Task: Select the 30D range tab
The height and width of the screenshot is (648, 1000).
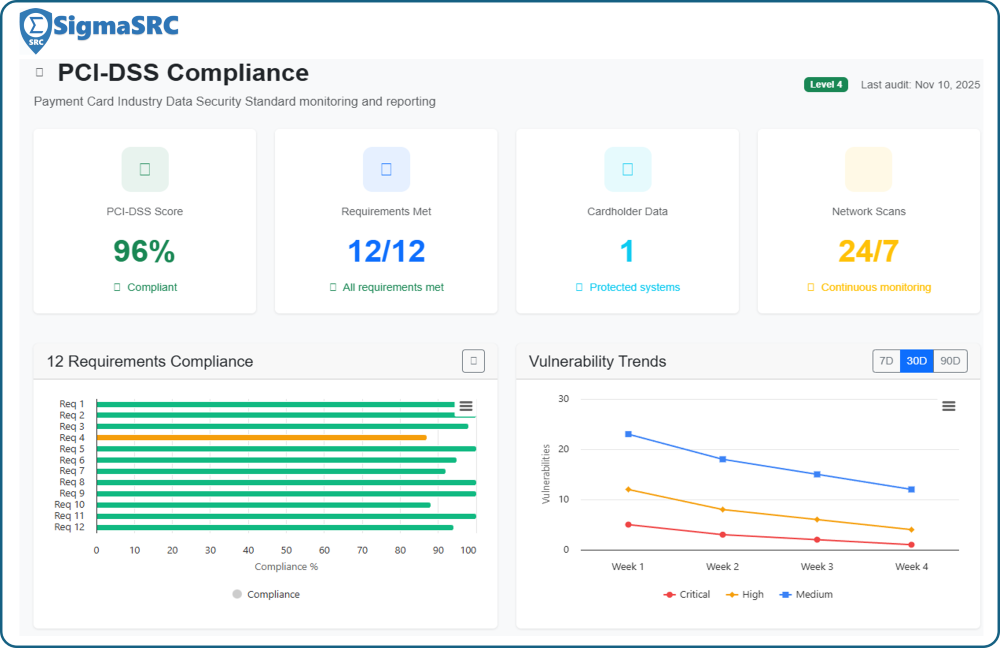Action: click(916, 361)
